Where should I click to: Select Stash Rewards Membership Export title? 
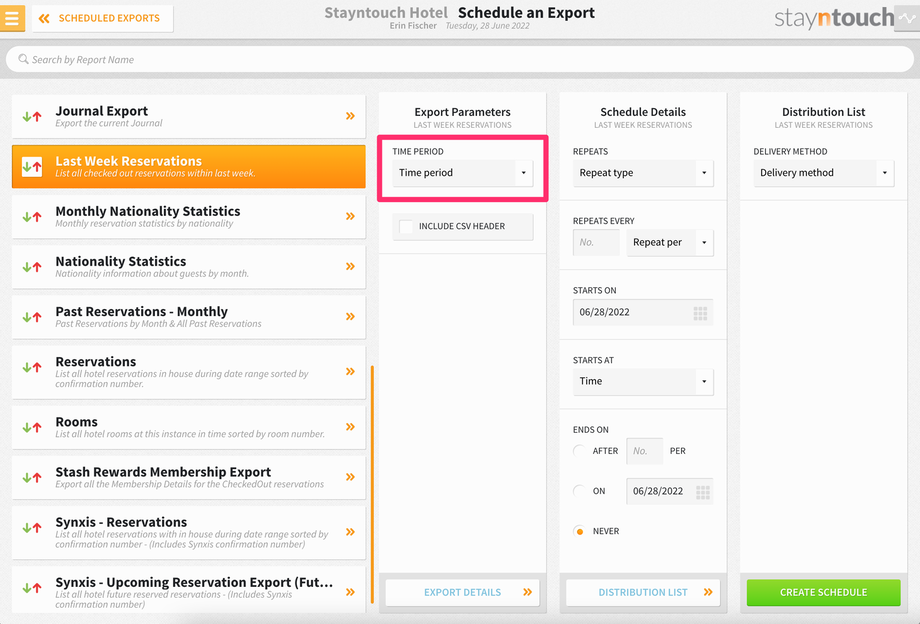coord(163,472)
